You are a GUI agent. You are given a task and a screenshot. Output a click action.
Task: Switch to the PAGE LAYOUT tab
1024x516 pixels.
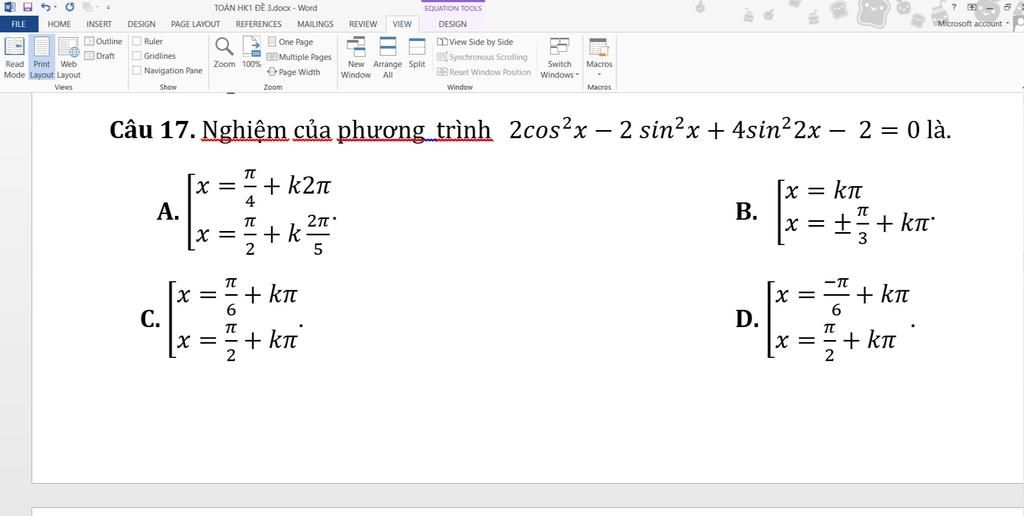click(195, 24)
